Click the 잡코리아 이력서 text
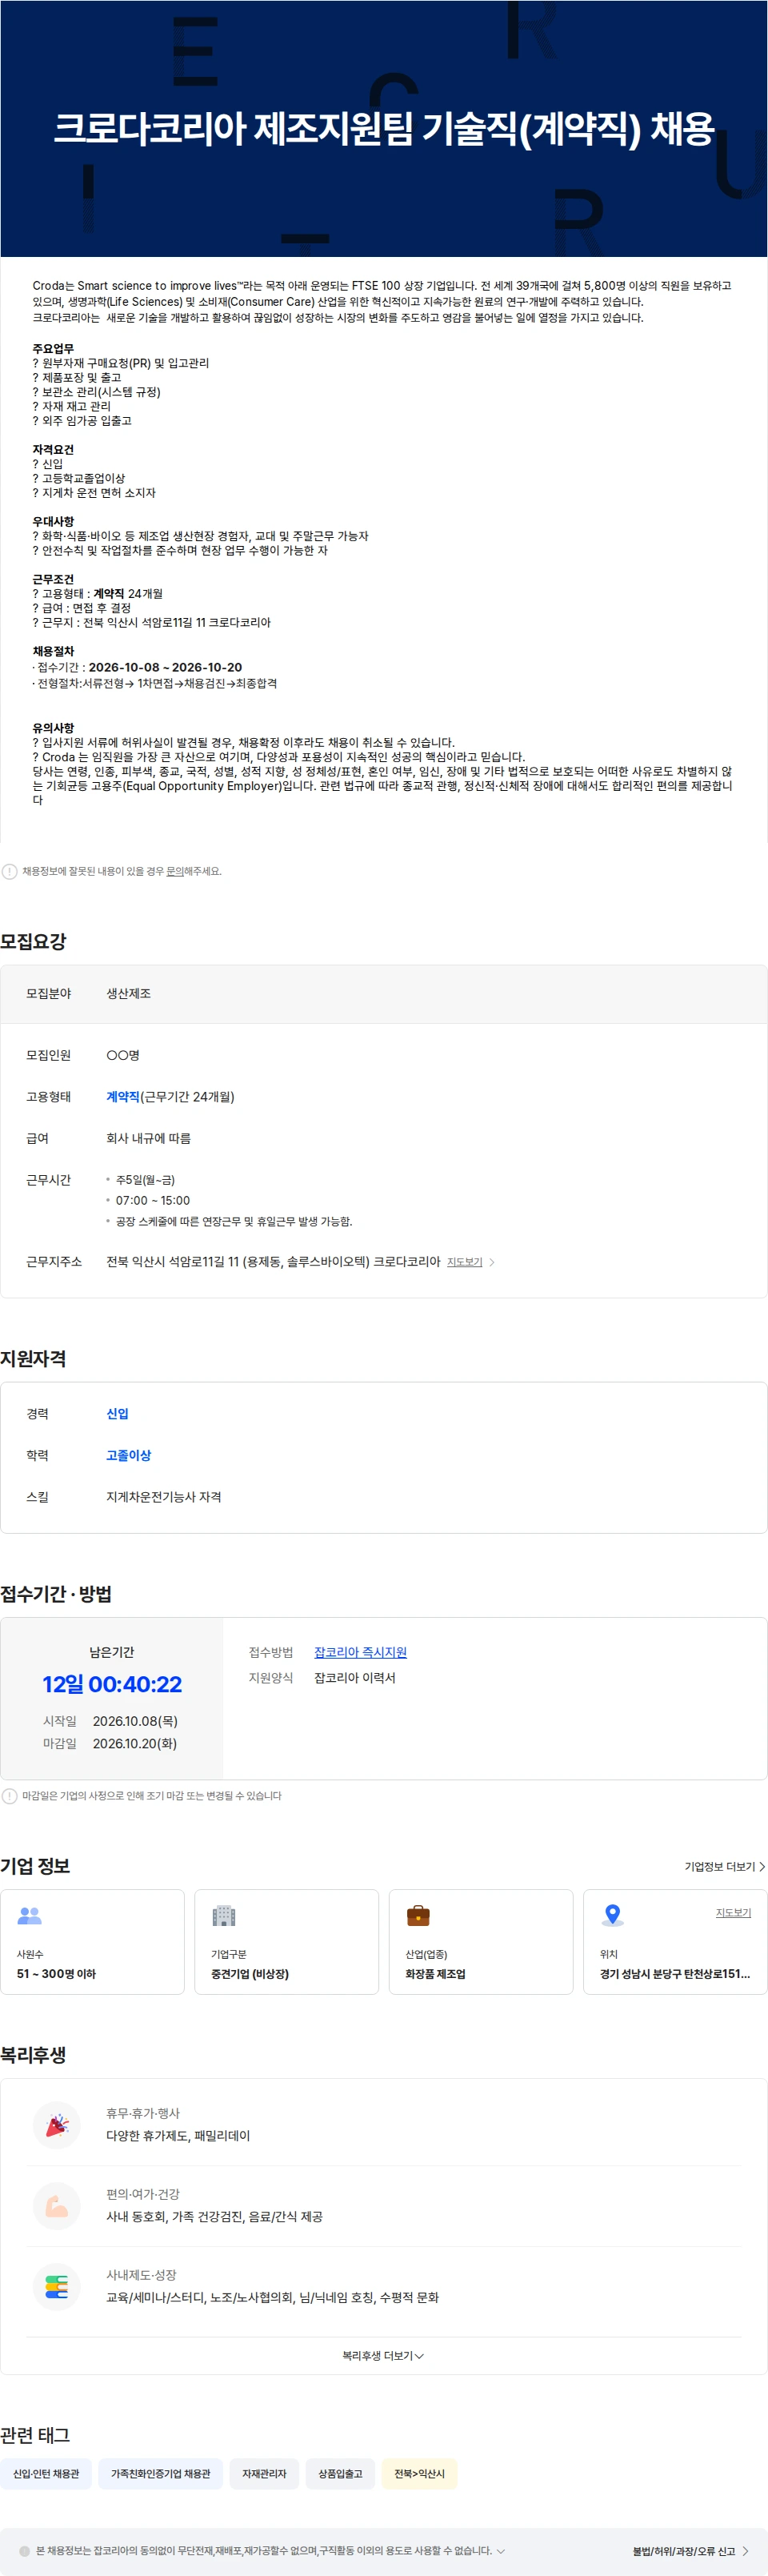 [x=354, y=1677]
